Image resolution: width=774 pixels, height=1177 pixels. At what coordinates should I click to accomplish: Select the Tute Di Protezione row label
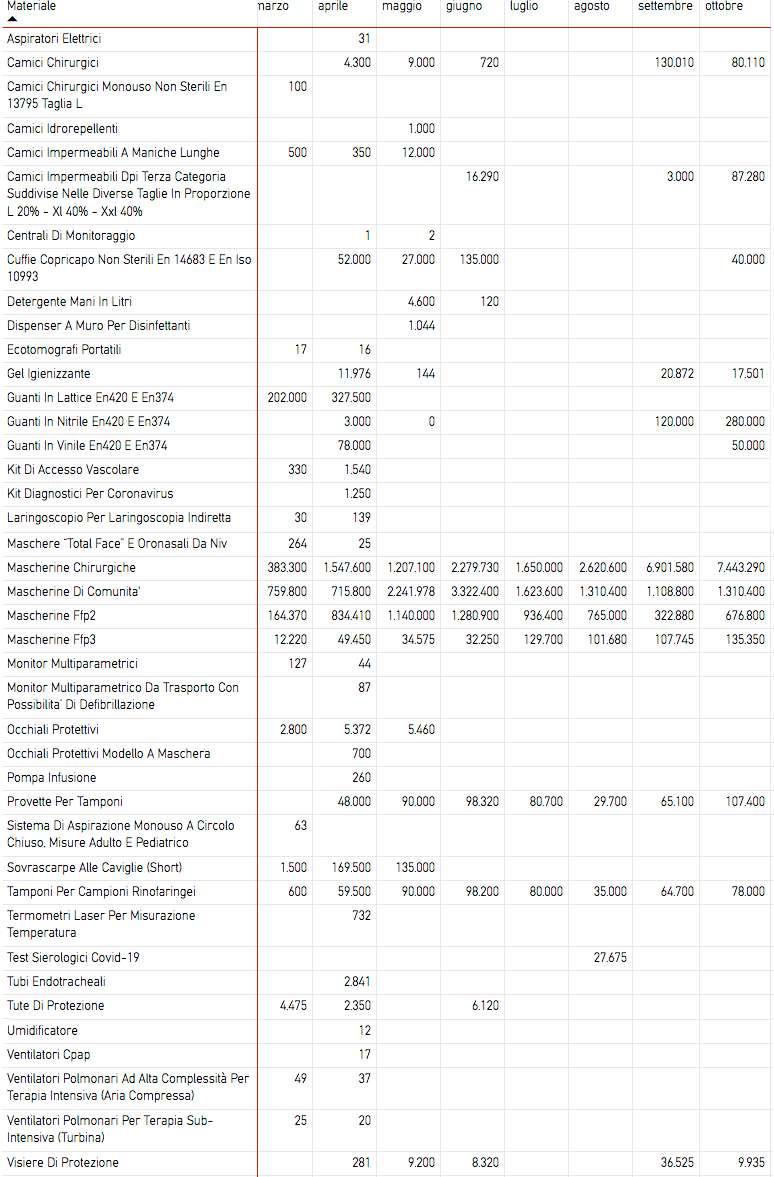(x=56, y=1006)
